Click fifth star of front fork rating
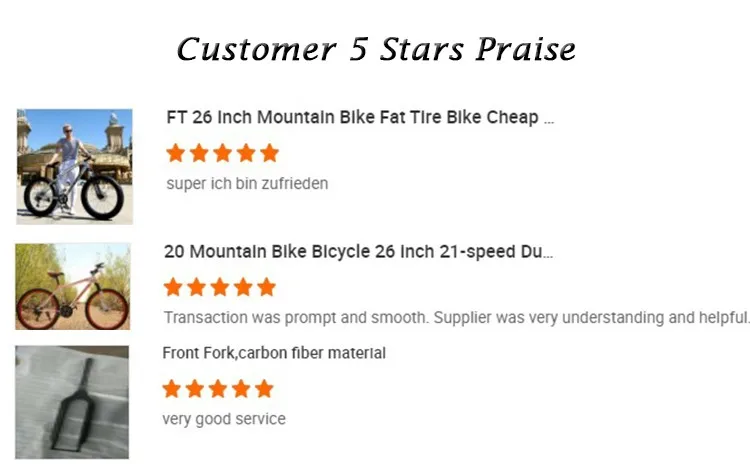The image size is (750, 464). (x=265, y=389)
